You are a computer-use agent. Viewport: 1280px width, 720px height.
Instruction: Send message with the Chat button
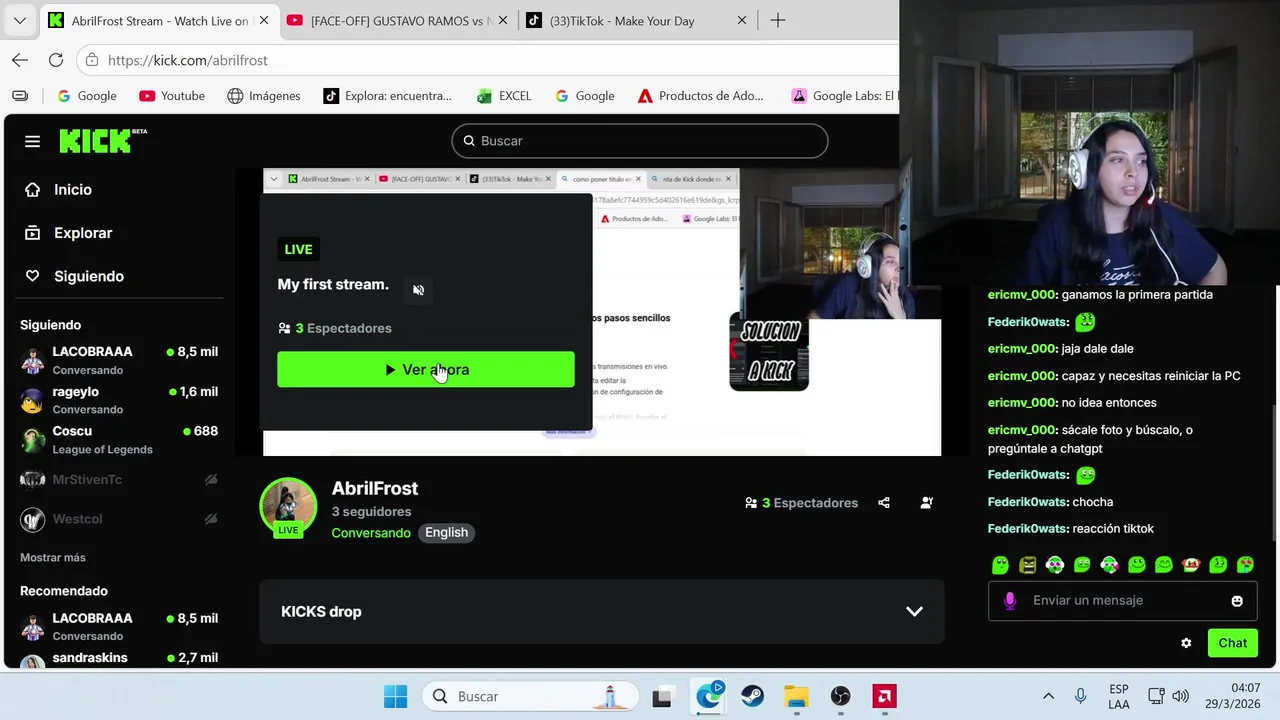point(1232,643)
